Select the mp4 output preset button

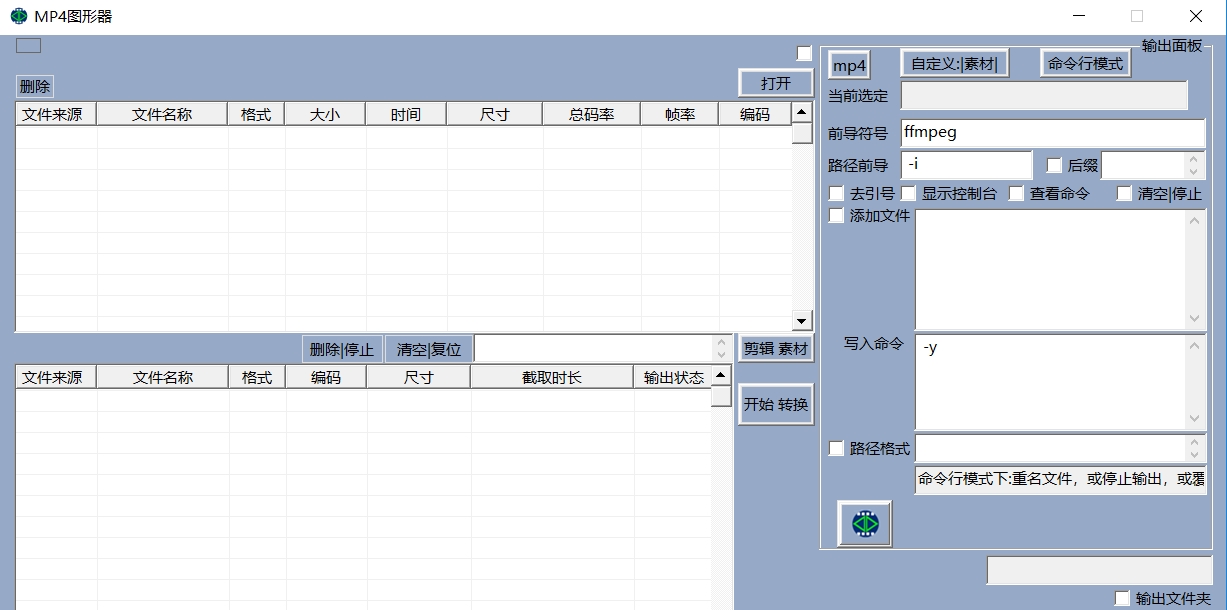click(848, 64)
